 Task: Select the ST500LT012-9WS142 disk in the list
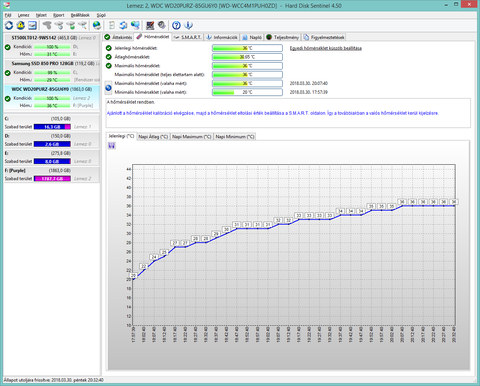click(52, 46)
